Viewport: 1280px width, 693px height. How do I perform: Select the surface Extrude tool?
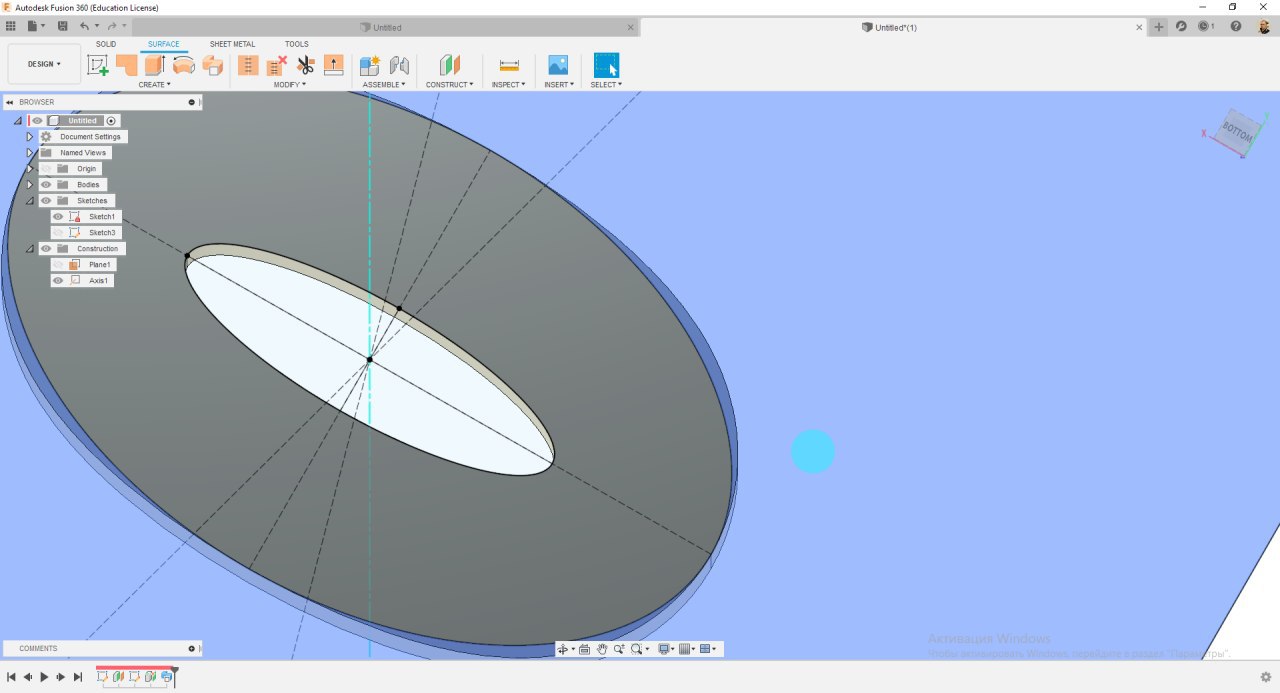point(155,66)
